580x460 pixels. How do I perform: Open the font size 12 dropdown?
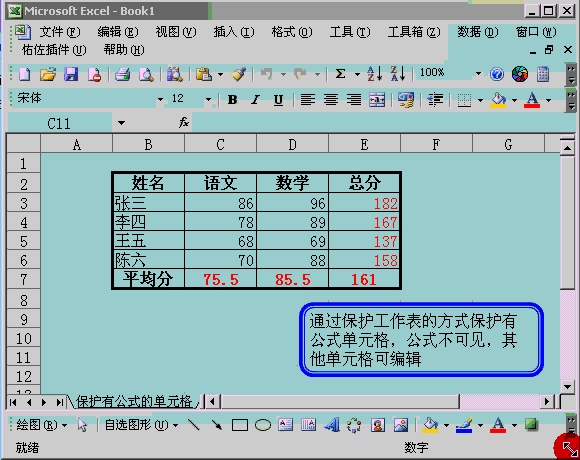coord(208,99)
